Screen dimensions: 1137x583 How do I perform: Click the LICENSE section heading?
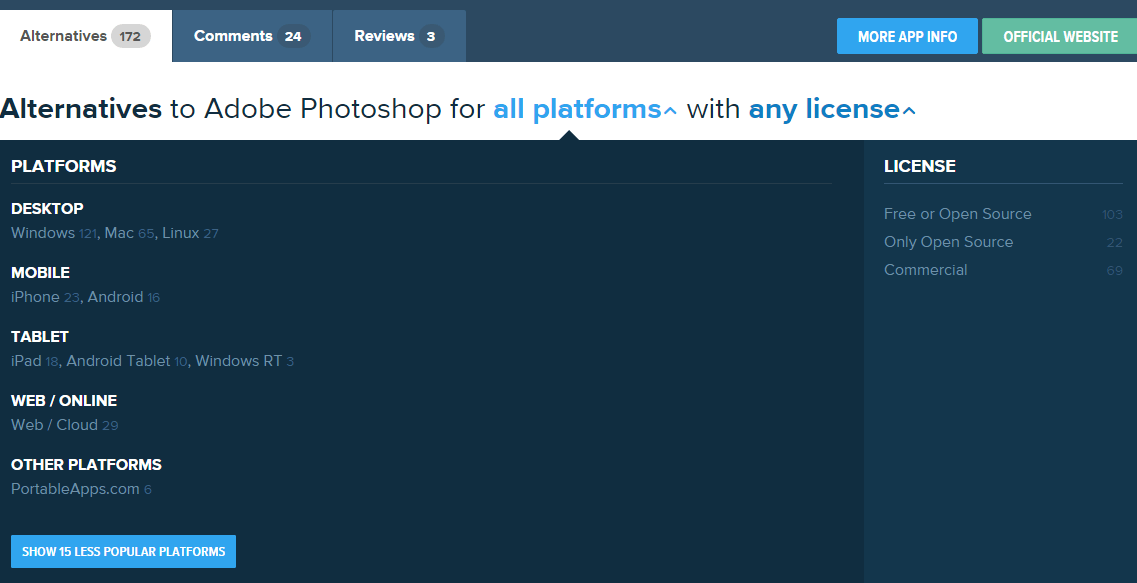[919, 166]
